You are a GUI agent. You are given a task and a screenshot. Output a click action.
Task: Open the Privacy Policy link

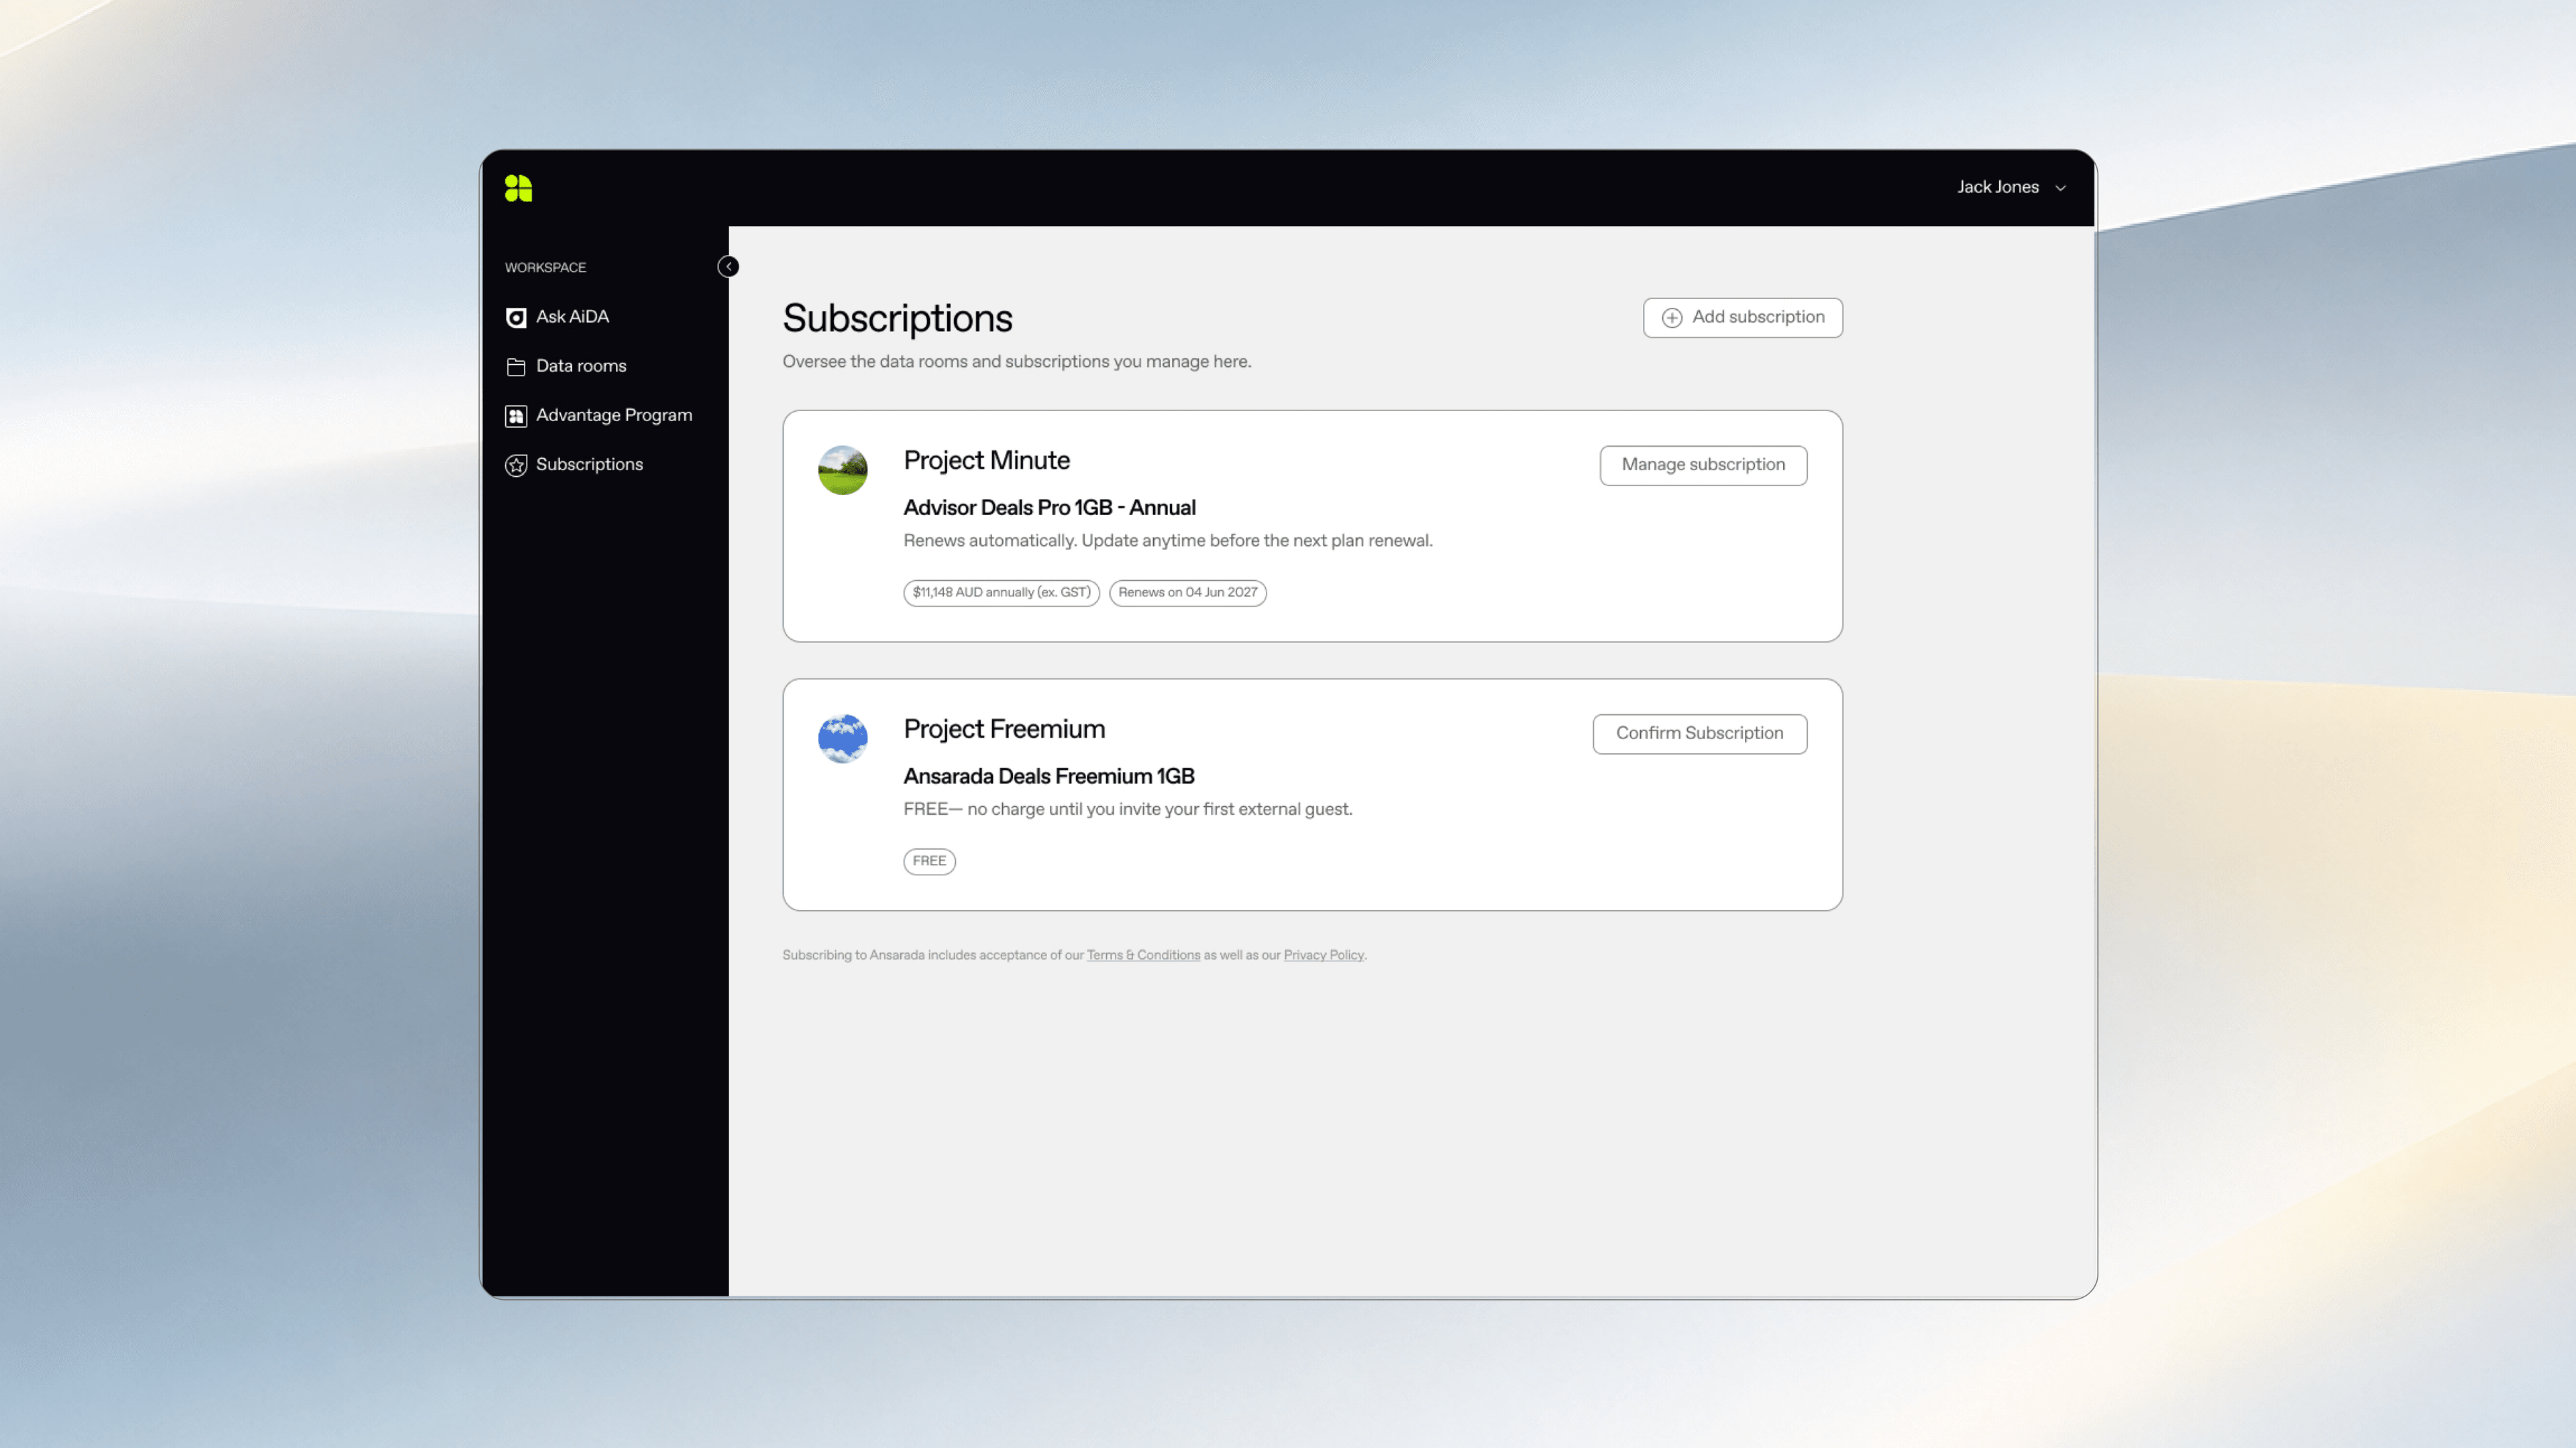tap(1323, 955)
